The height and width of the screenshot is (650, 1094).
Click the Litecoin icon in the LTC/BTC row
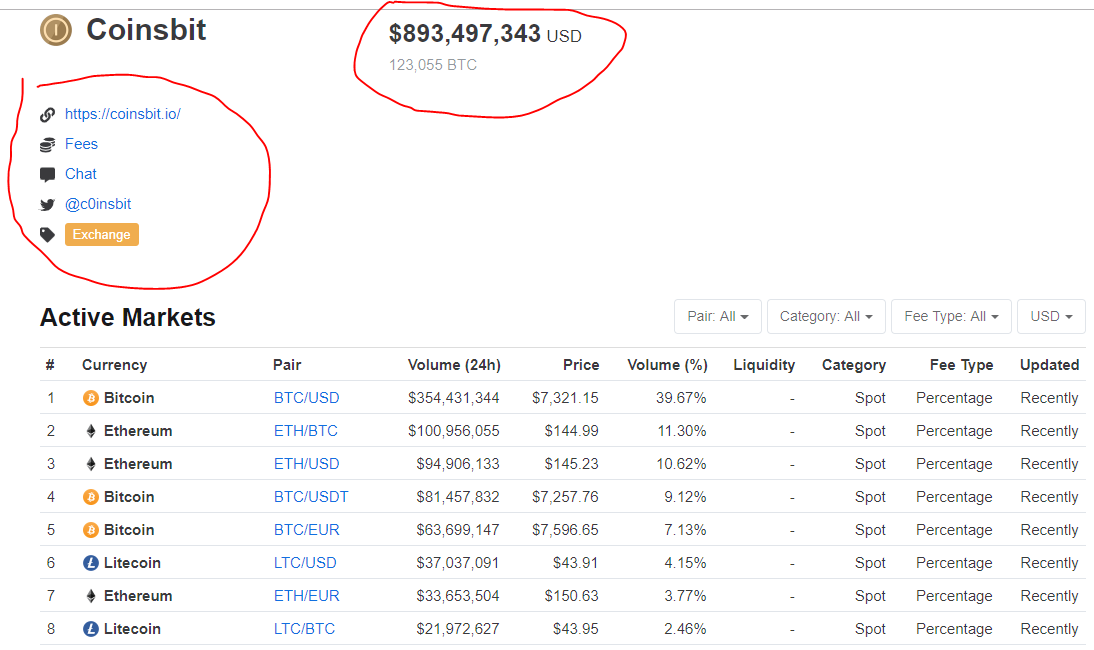click(x=91, y=629)
